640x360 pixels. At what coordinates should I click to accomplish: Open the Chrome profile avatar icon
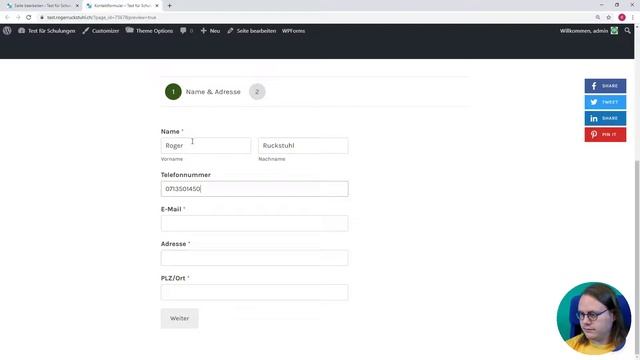pyautogui.click(x=622, y=18)
